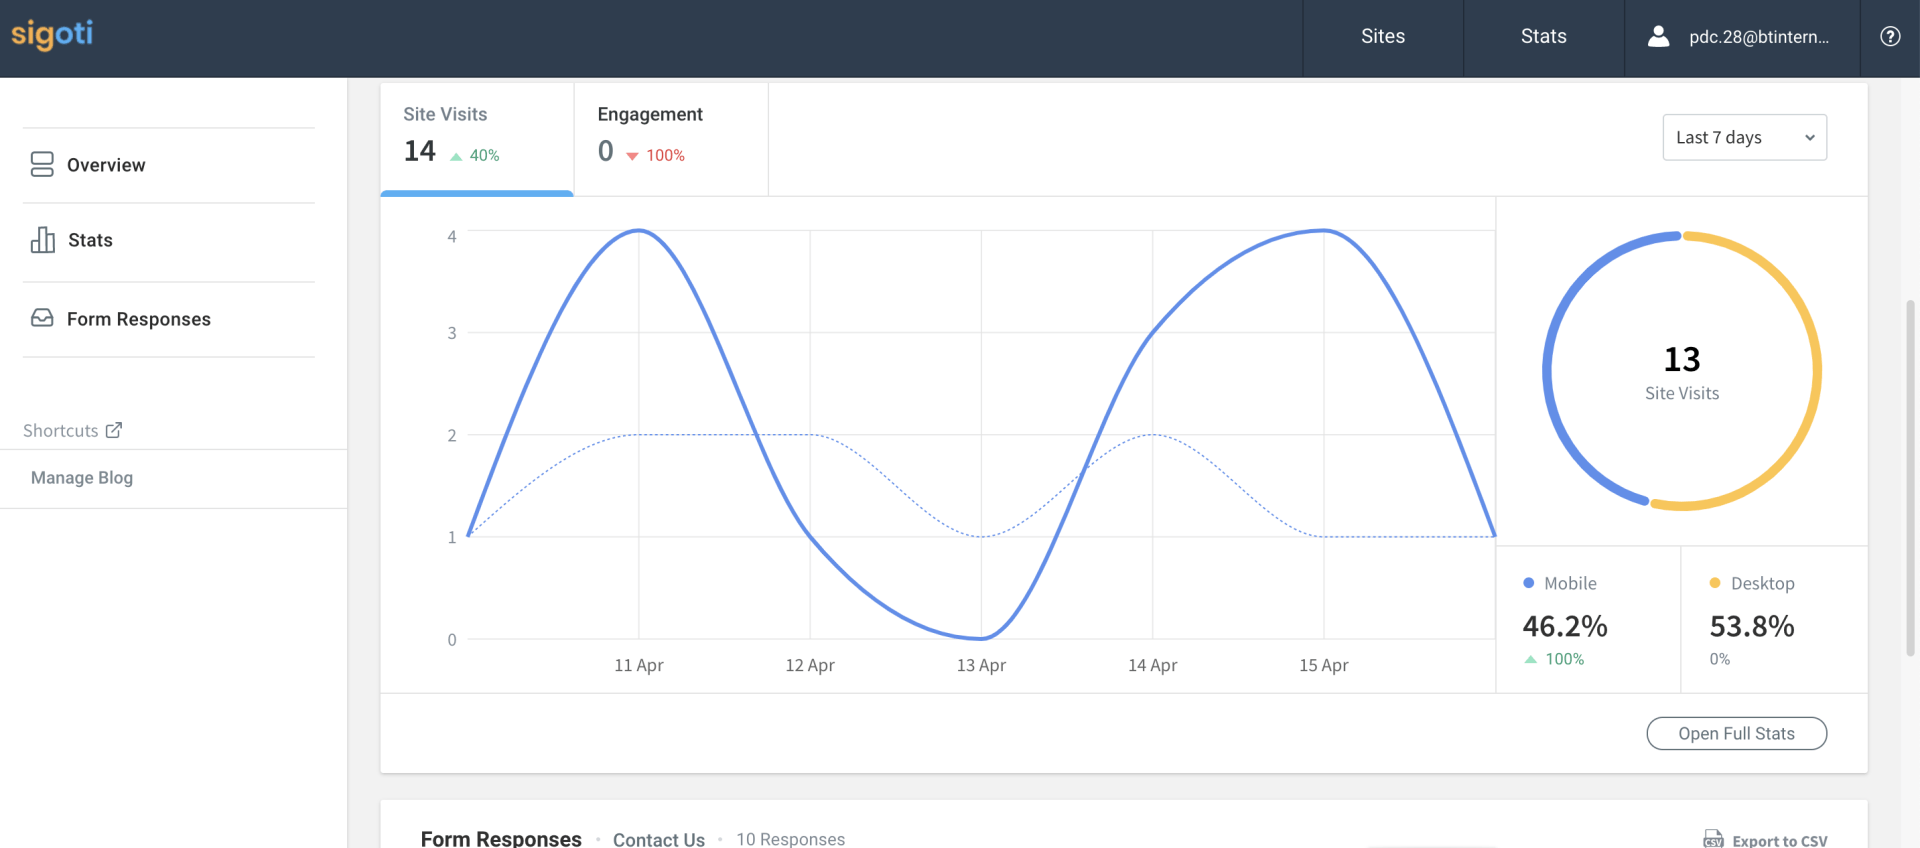
Task: Open the pdc.28 account menu
Action: click(x=1757, y=37)
